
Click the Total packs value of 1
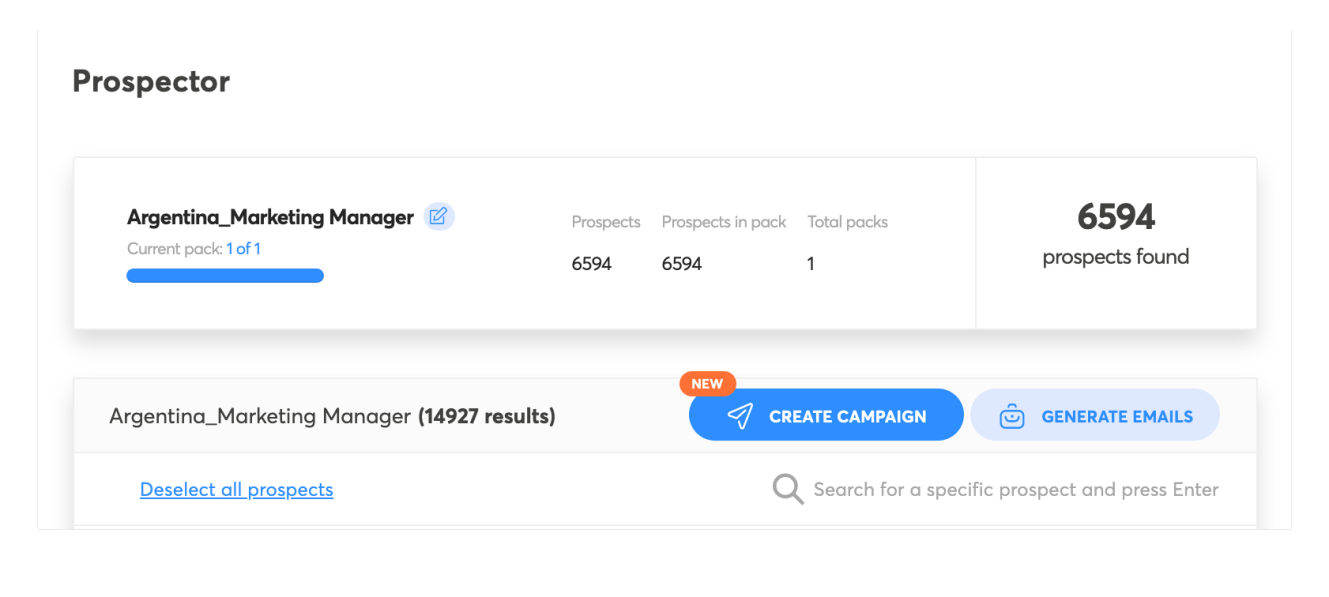(811, 264)
